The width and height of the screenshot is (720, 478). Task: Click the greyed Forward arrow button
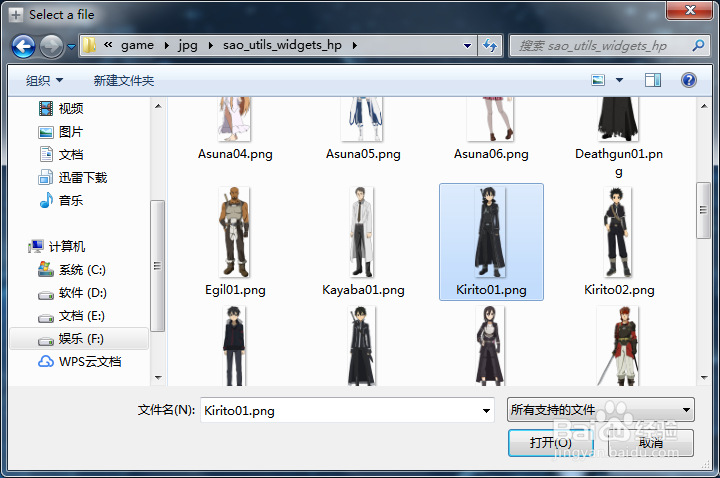(x=51, y=46)
